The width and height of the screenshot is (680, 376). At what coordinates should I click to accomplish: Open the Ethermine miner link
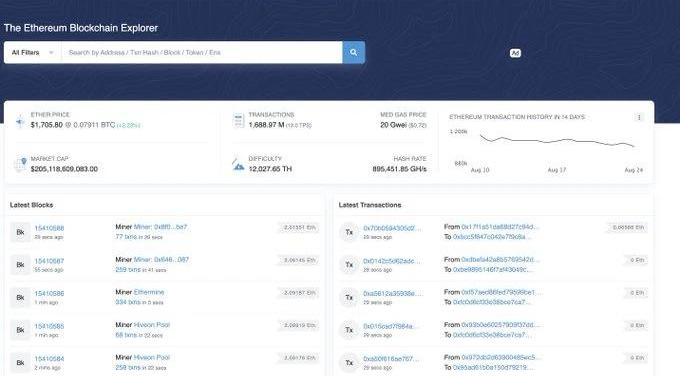149,292
